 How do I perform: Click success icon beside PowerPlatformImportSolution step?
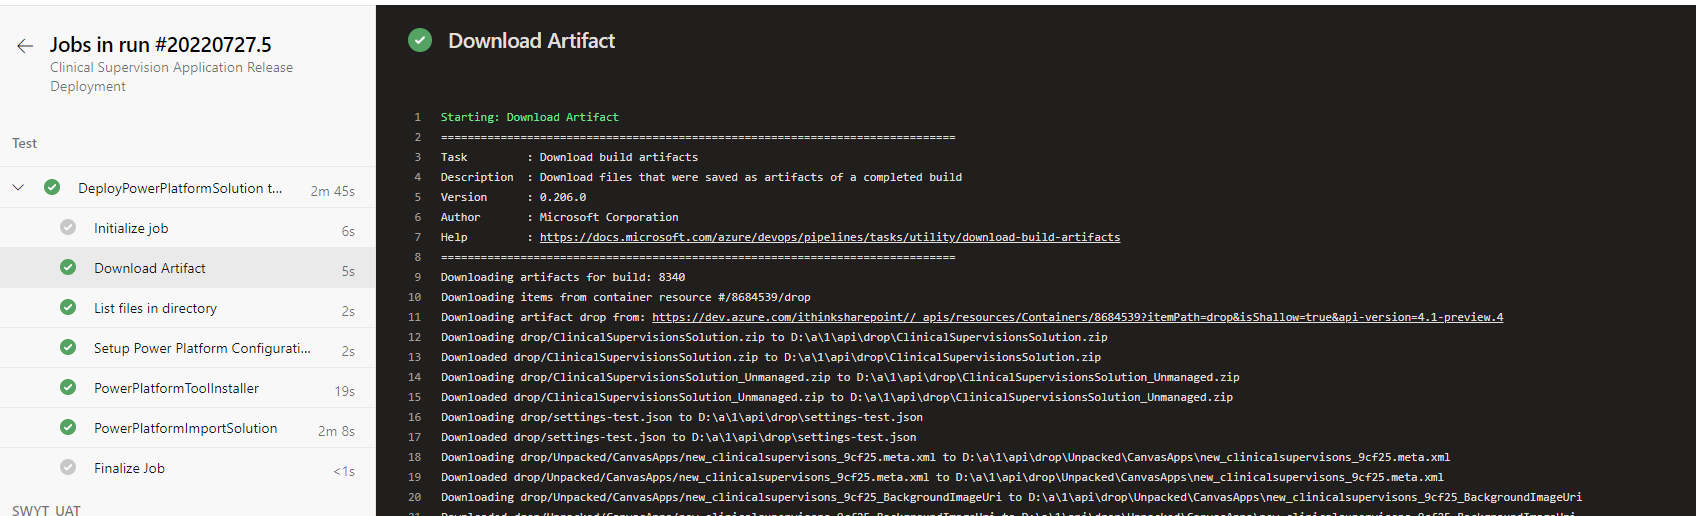tap(68, 428)
